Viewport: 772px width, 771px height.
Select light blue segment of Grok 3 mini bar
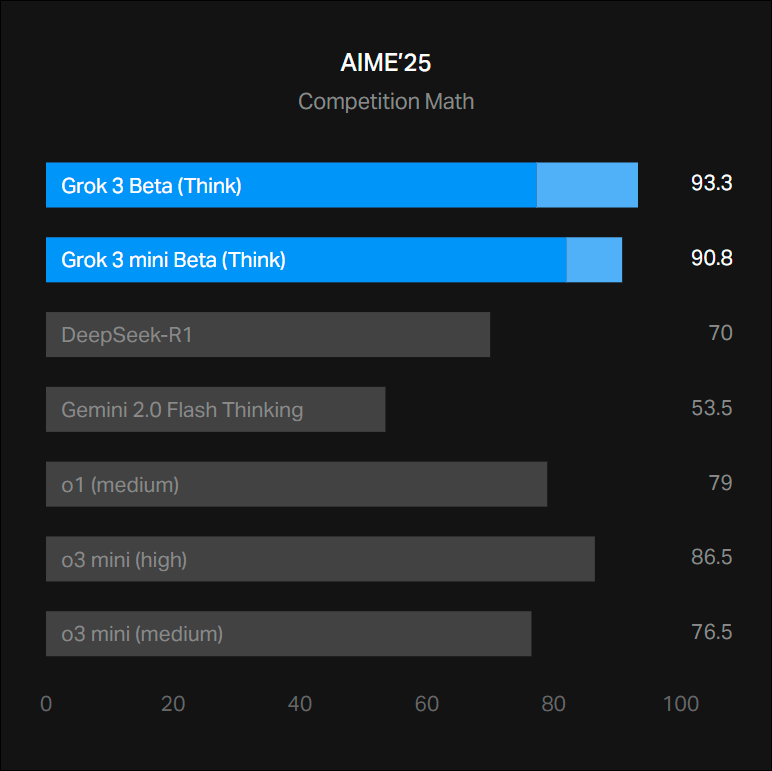[x=594, y=260]
